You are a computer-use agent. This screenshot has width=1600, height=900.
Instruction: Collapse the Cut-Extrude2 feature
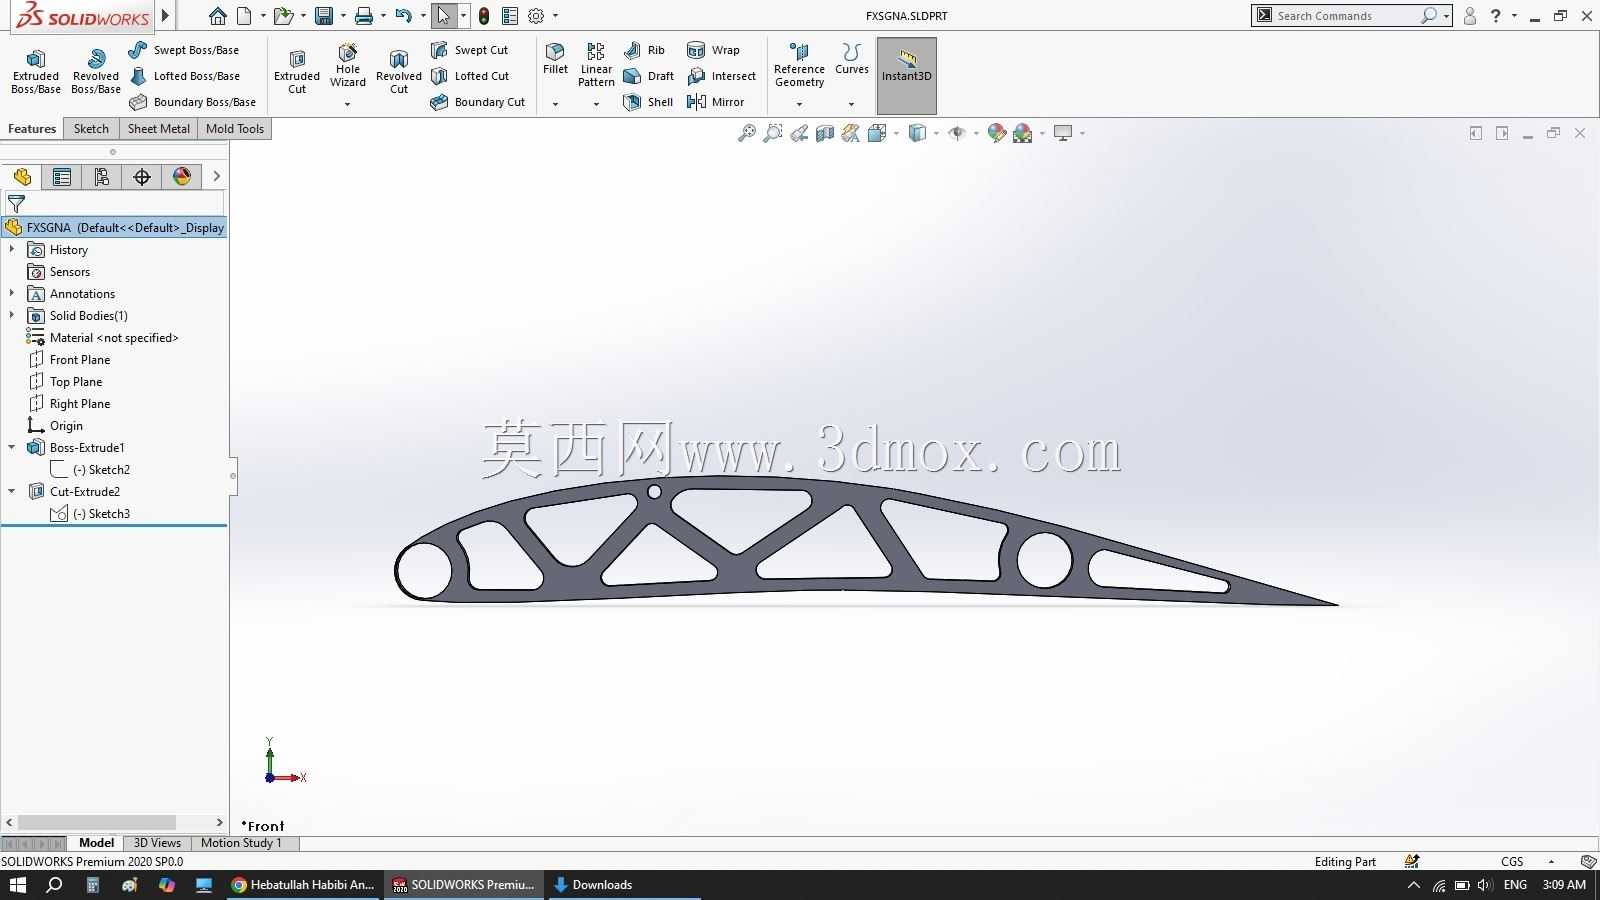tap(12, 492)
